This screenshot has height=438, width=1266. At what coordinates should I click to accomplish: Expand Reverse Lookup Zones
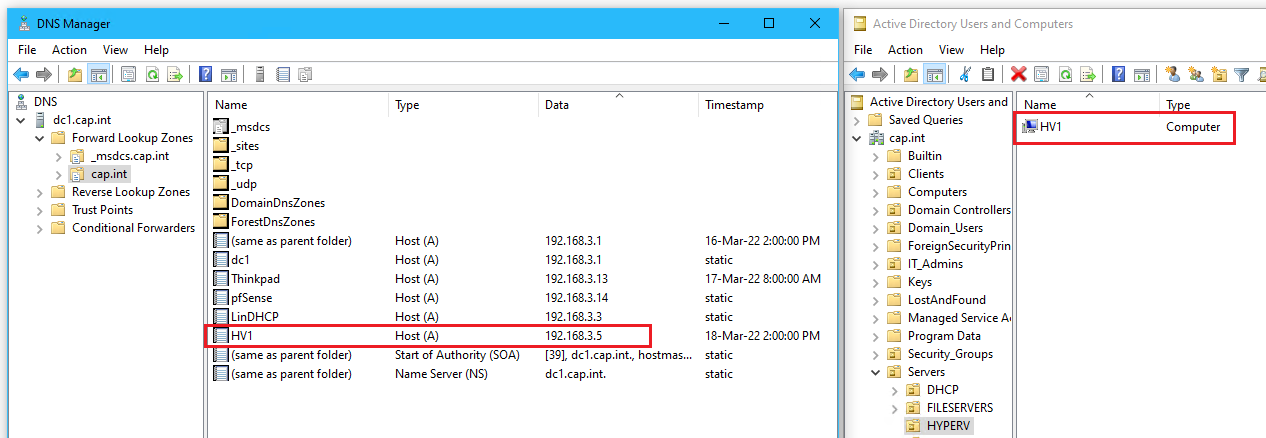click(x=40, y=192)
